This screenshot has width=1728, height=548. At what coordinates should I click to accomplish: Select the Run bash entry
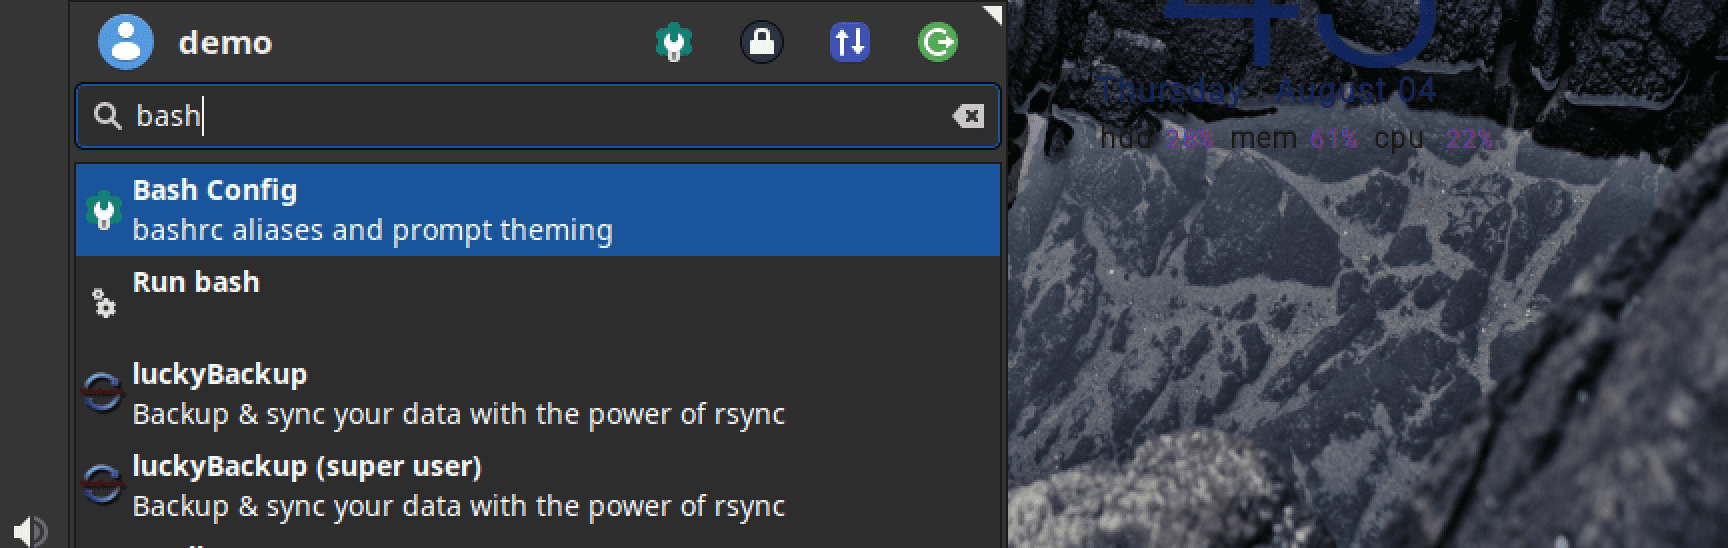pos(538,302)
